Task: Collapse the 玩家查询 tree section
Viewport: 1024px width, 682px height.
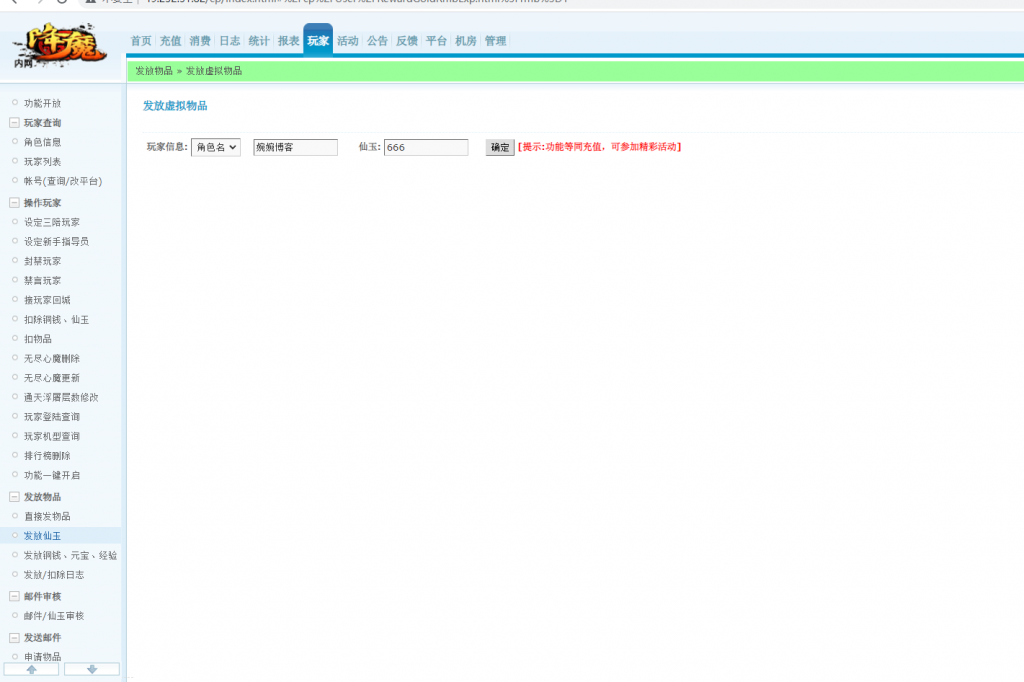Action: point(14,123)
